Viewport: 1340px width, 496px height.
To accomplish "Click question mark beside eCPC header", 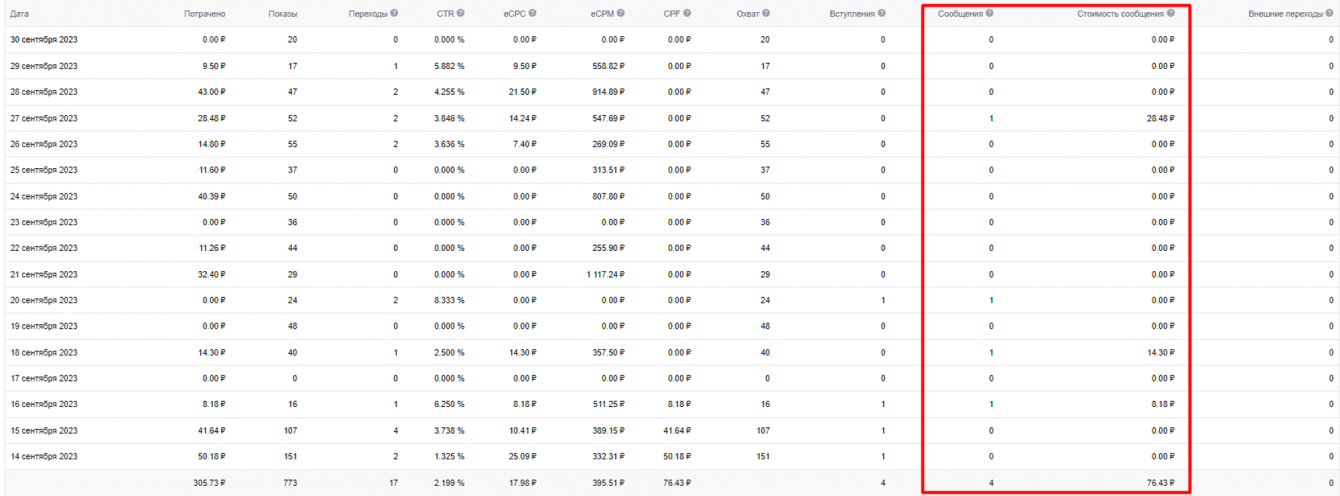I will [532, 13].
